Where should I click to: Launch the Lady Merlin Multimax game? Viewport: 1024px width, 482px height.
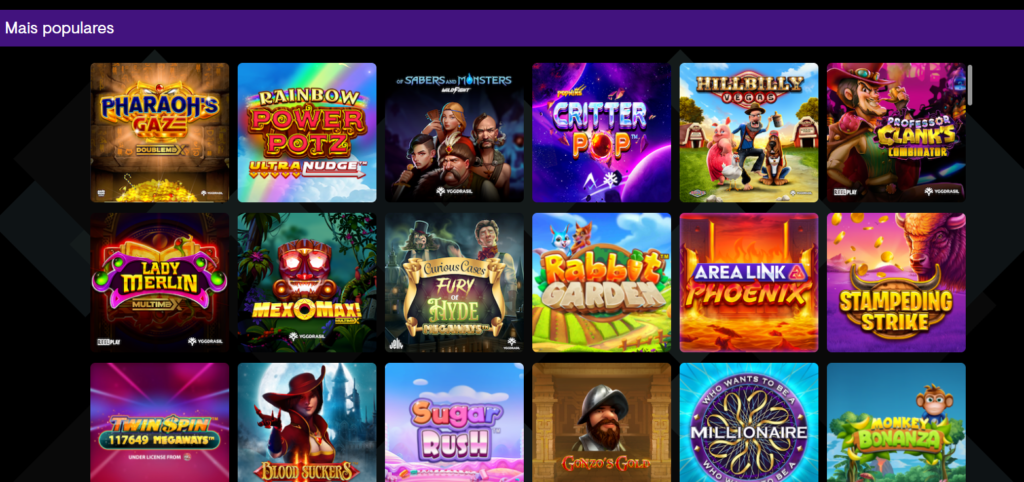[159, 283]
